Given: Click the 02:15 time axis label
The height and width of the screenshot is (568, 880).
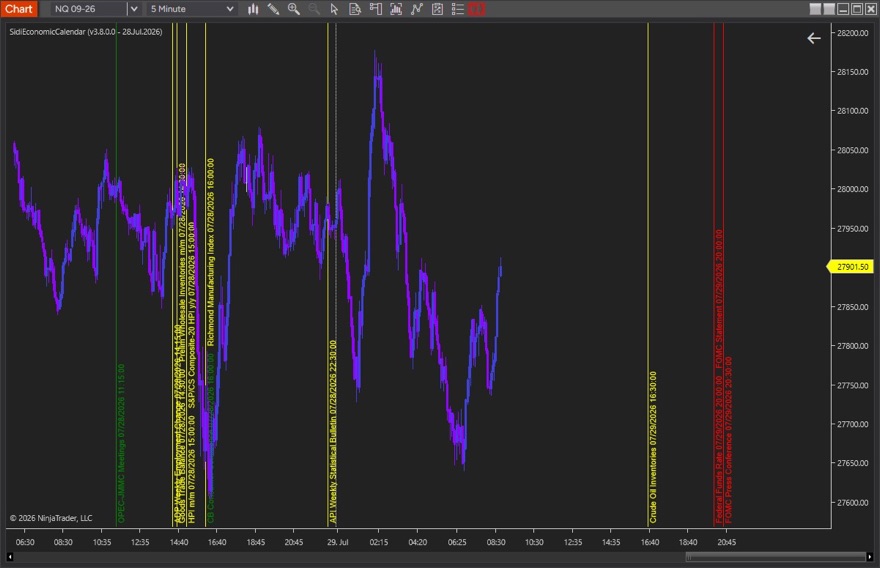Looking at the screenshot, I should point(378,542).
